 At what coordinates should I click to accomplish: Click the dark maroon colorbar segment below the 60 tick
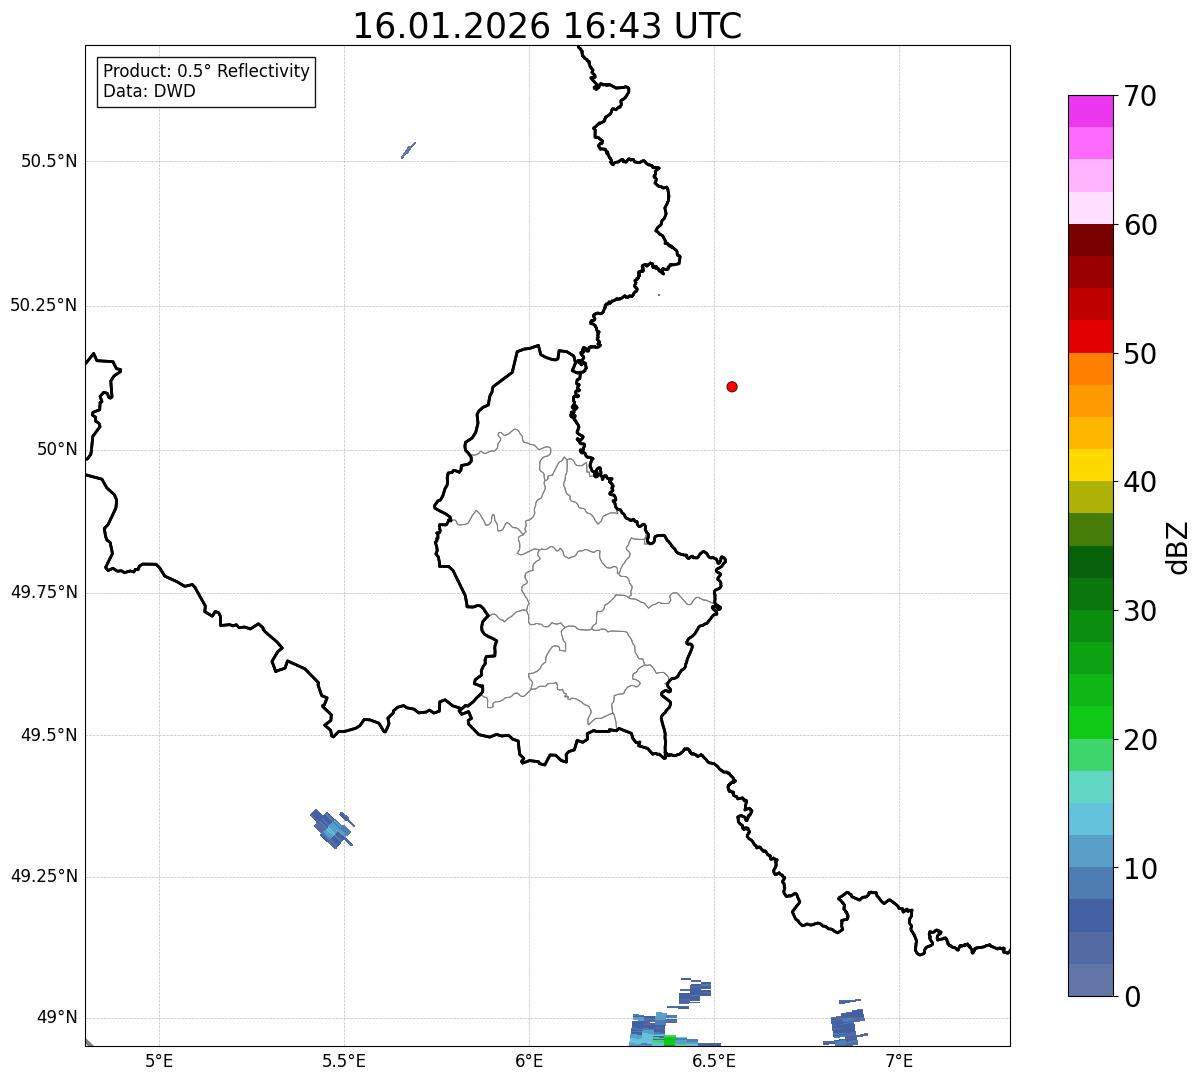click(1090, 240)
